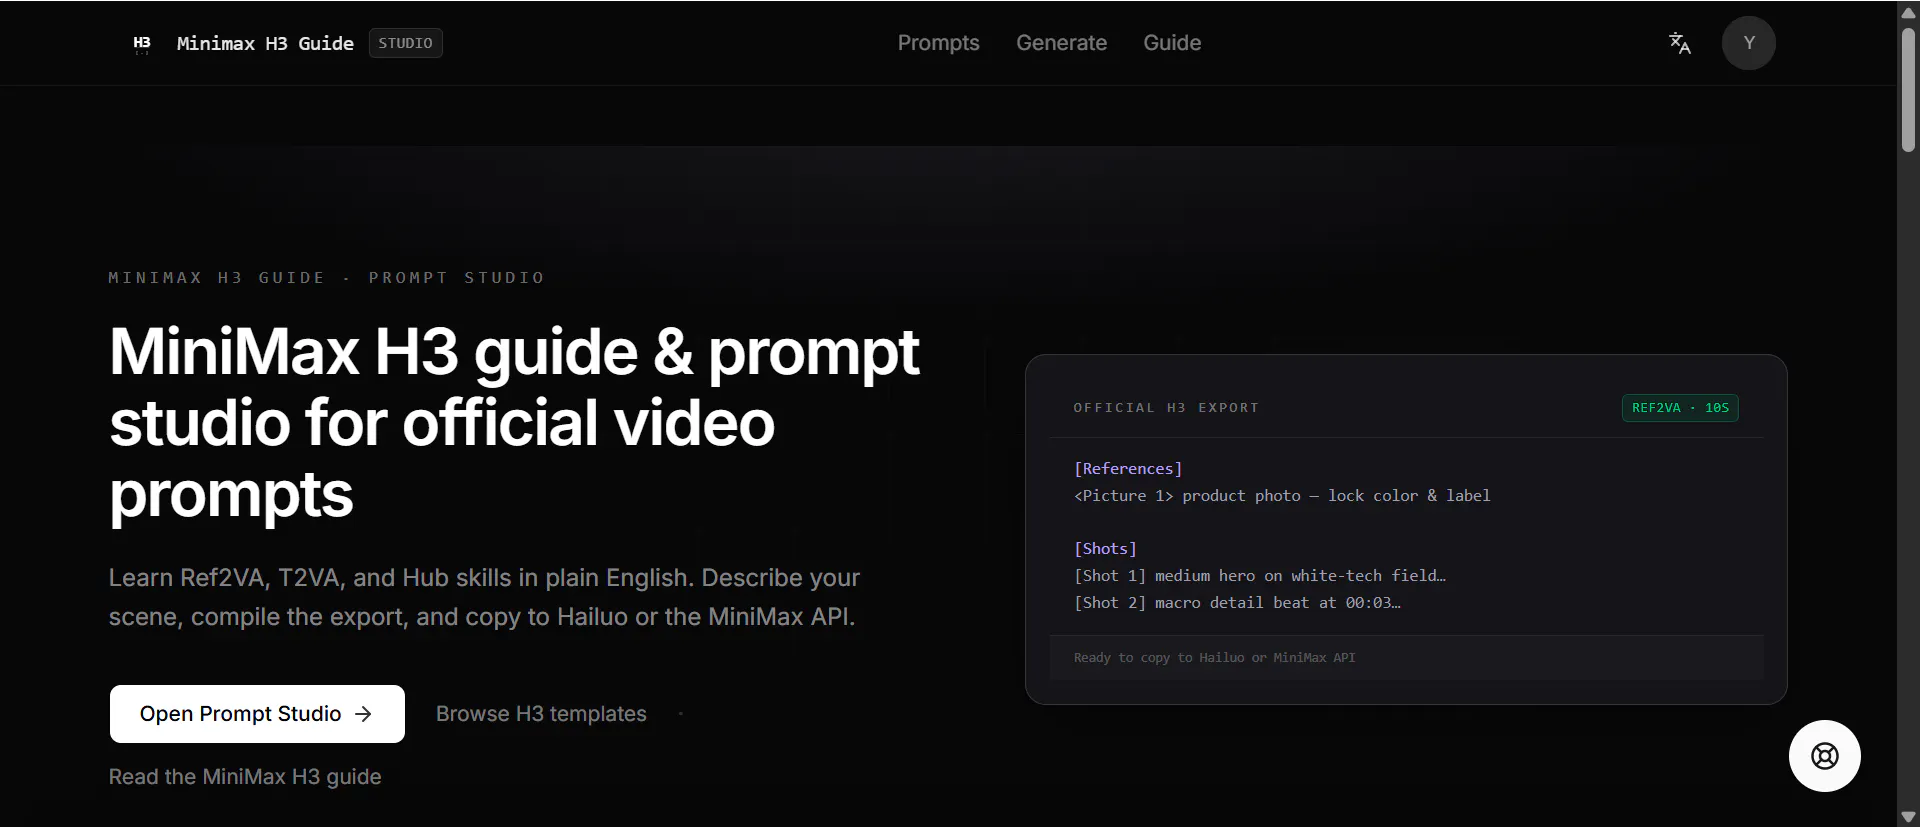The width and height of the screenshot is (1920, 827).
Task: Follow the Read the MiniMax H3 guide link
Action: (245, 777)
